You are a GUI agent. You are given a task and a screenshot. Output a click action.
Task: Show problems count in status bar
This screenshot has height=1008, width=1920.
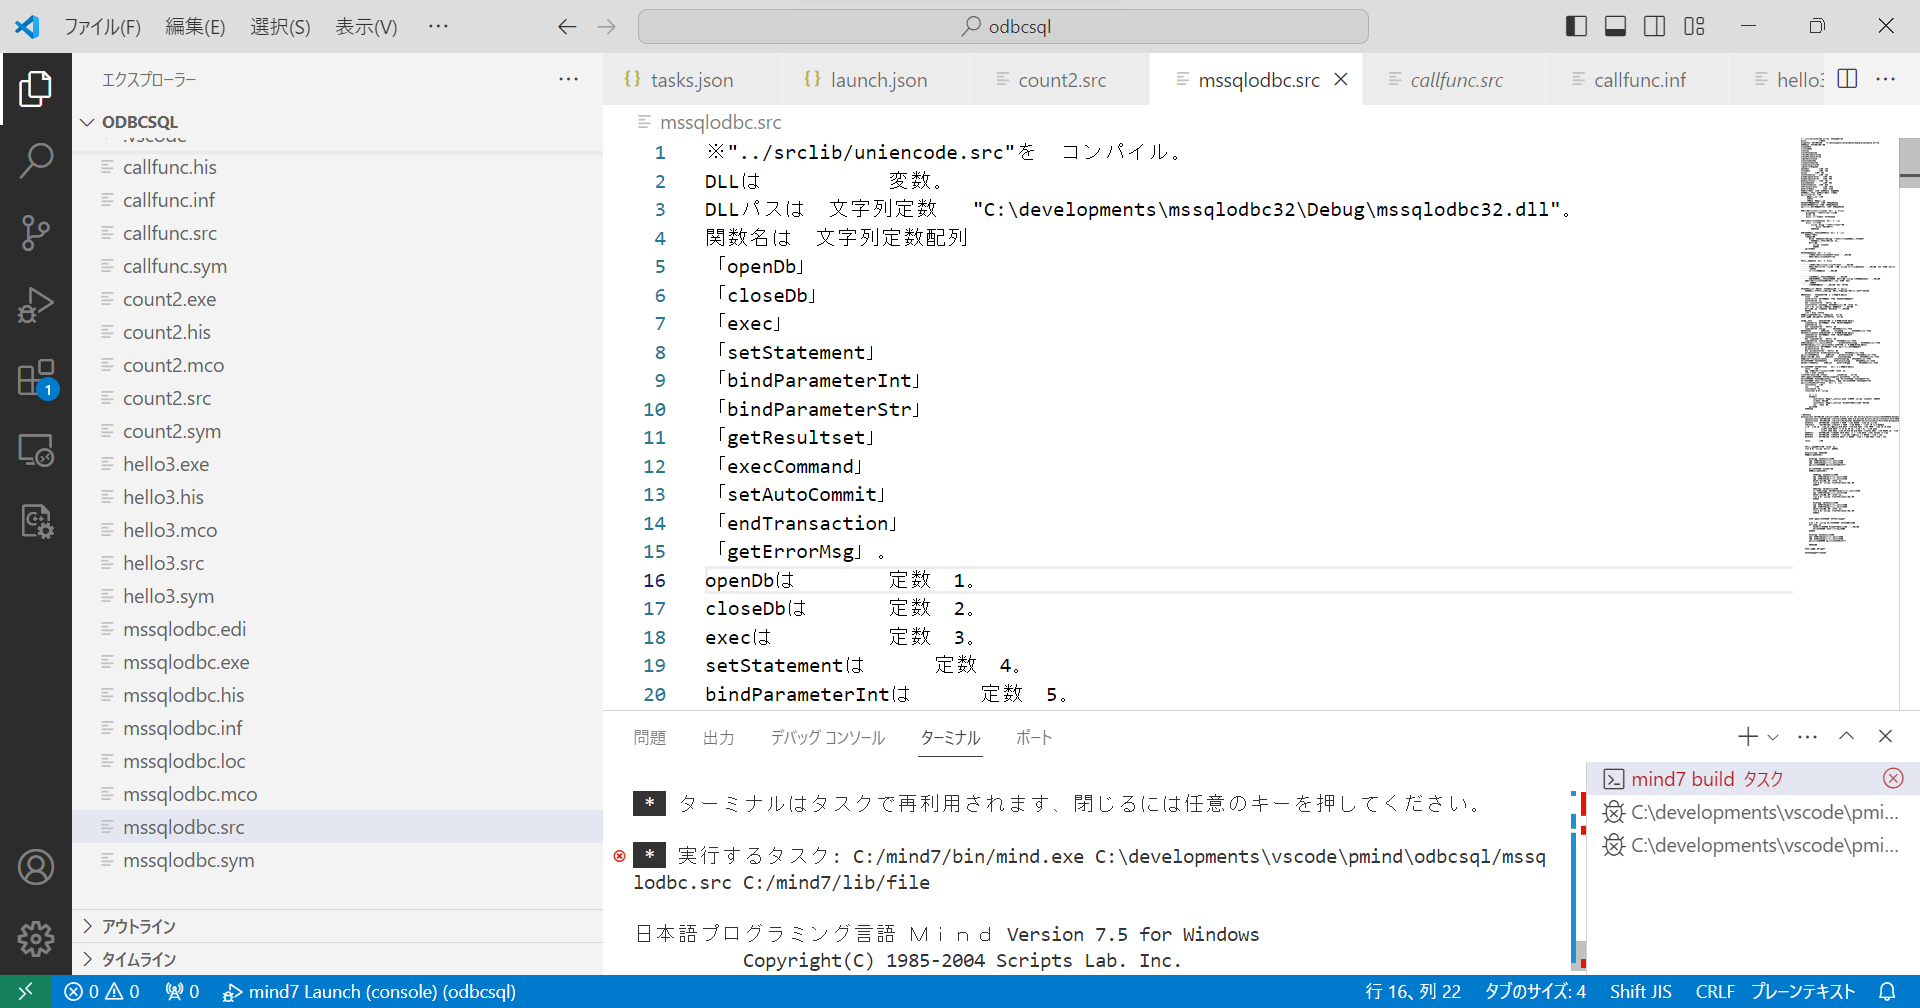point(102,991)
